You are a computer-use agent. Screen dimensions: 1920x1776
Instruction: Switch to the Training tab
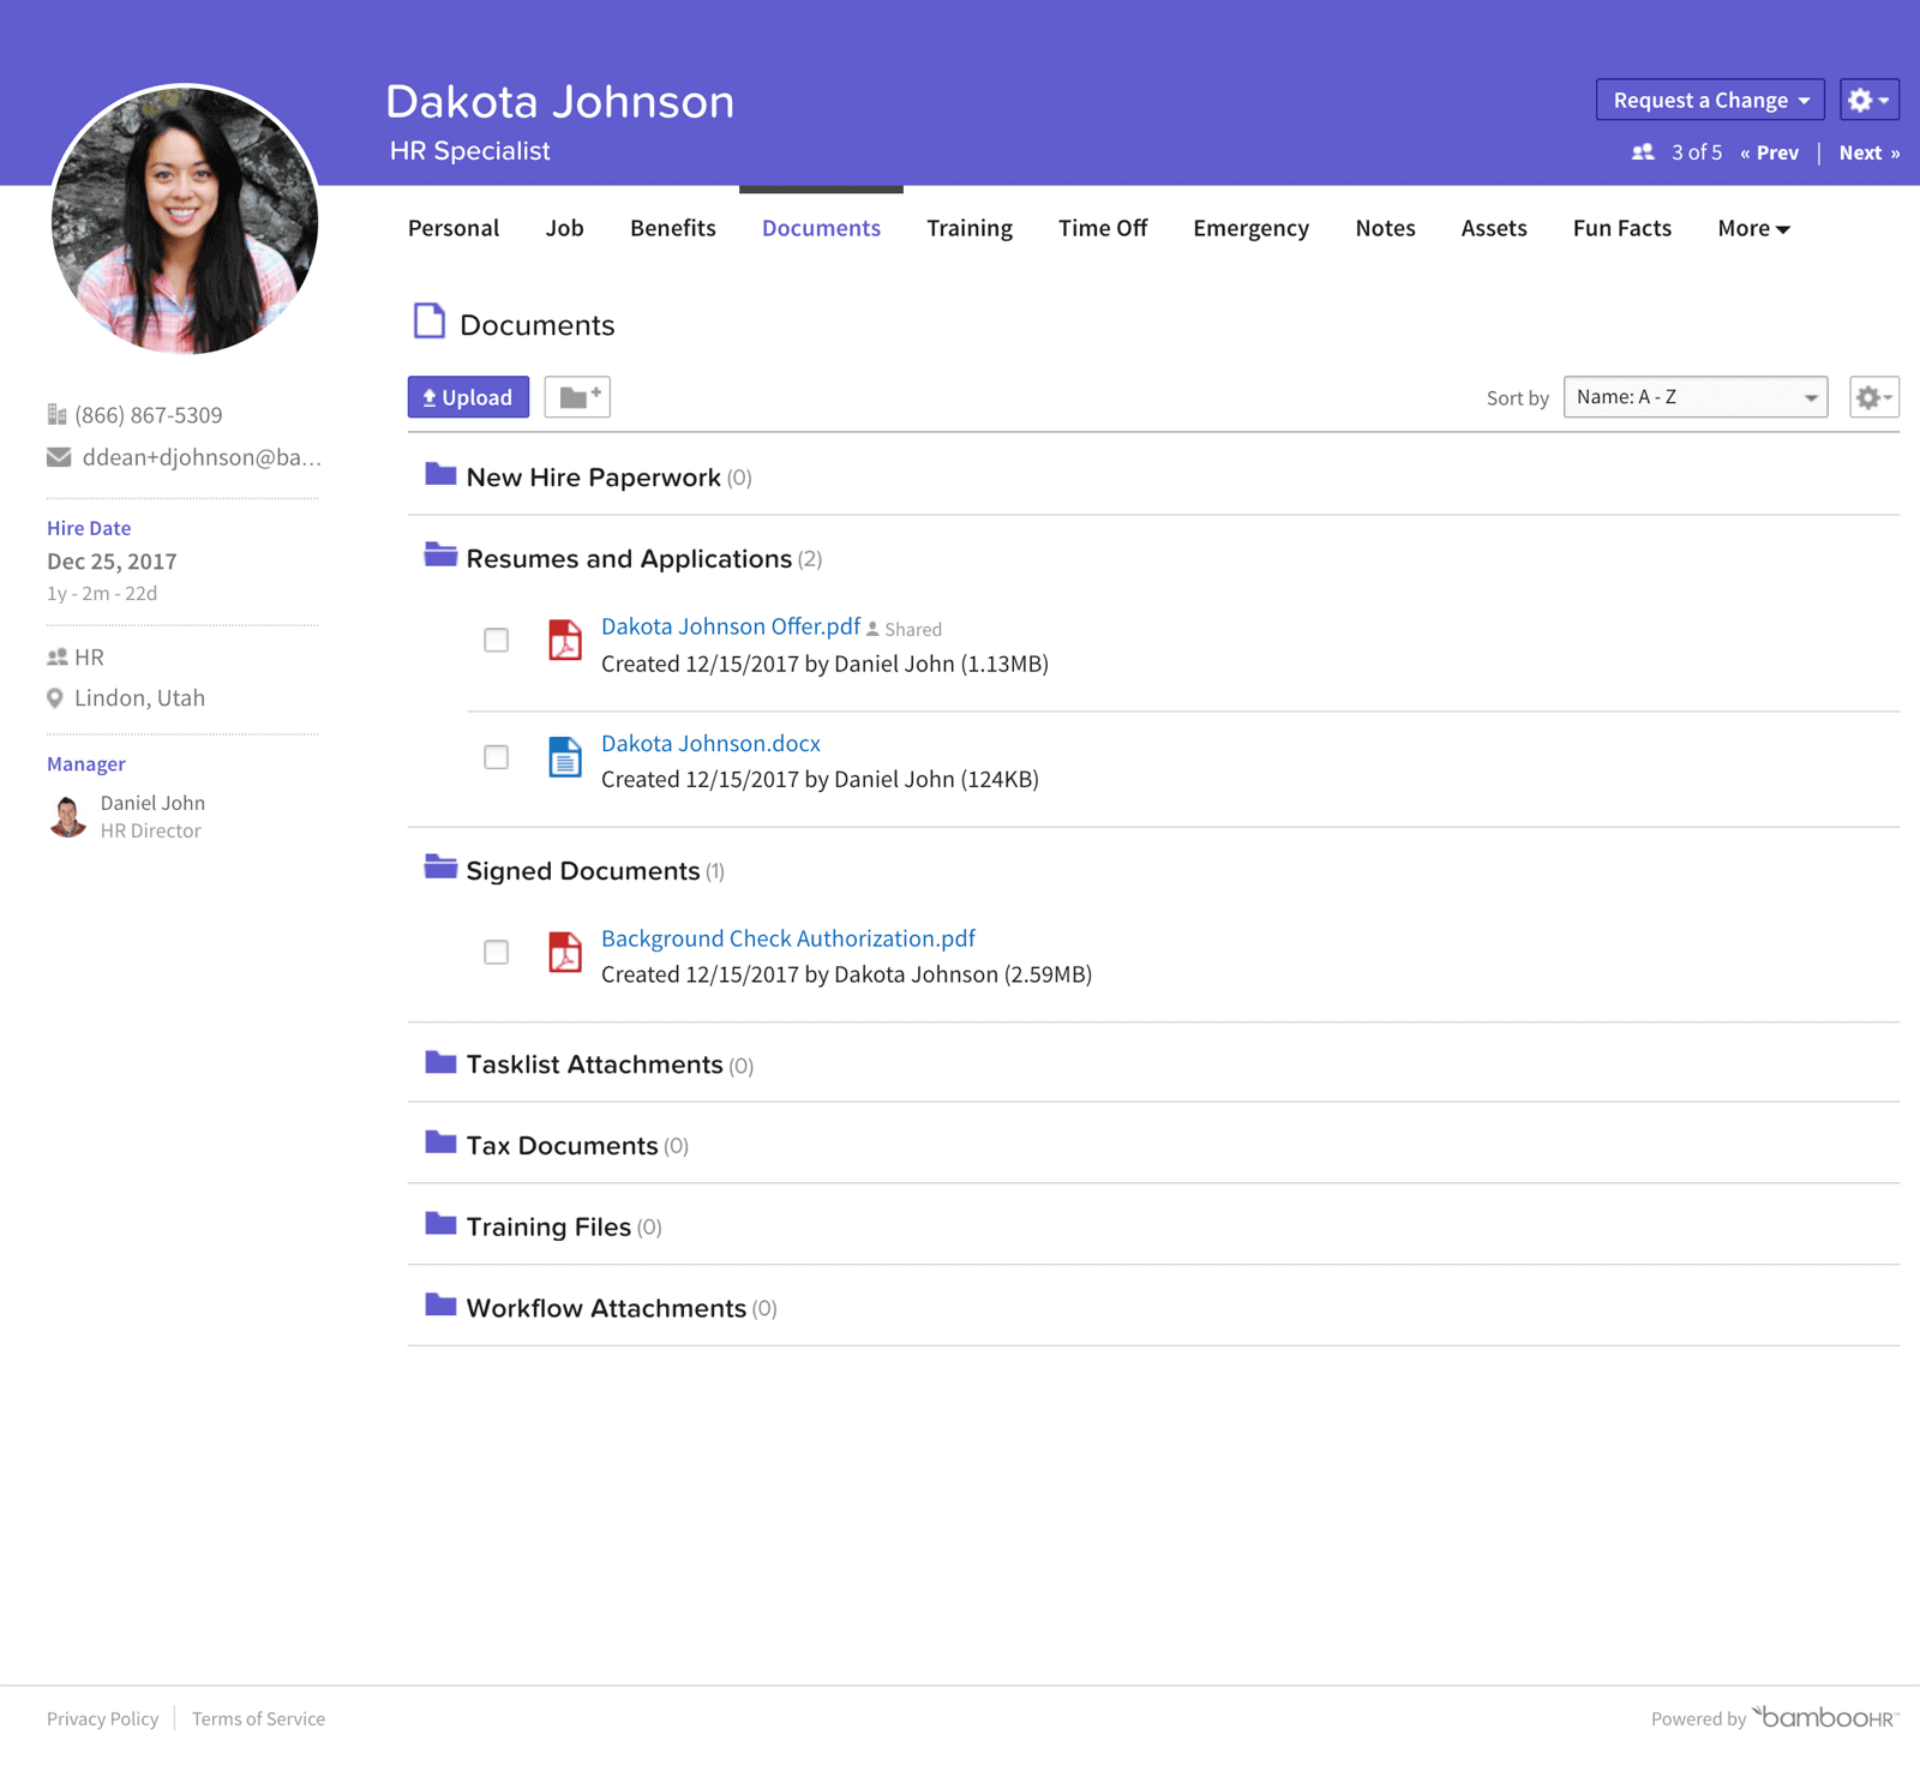pos(969,228)
